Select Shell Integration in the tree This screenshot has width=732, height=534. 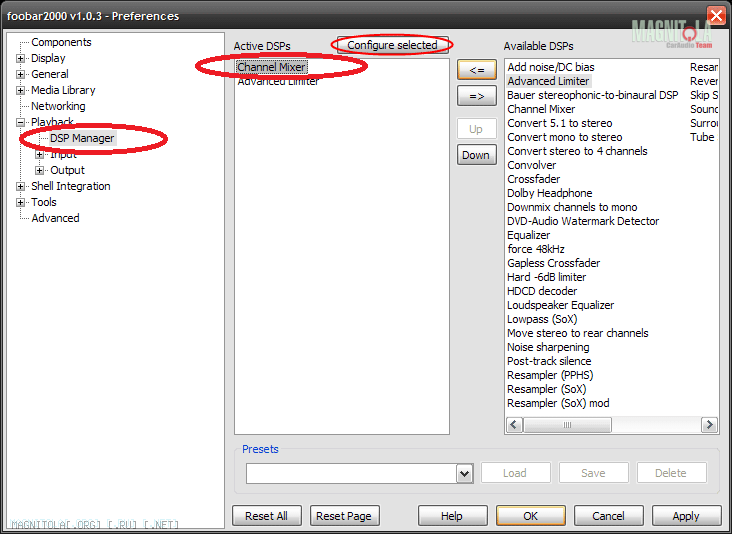(x=70, y=186)
